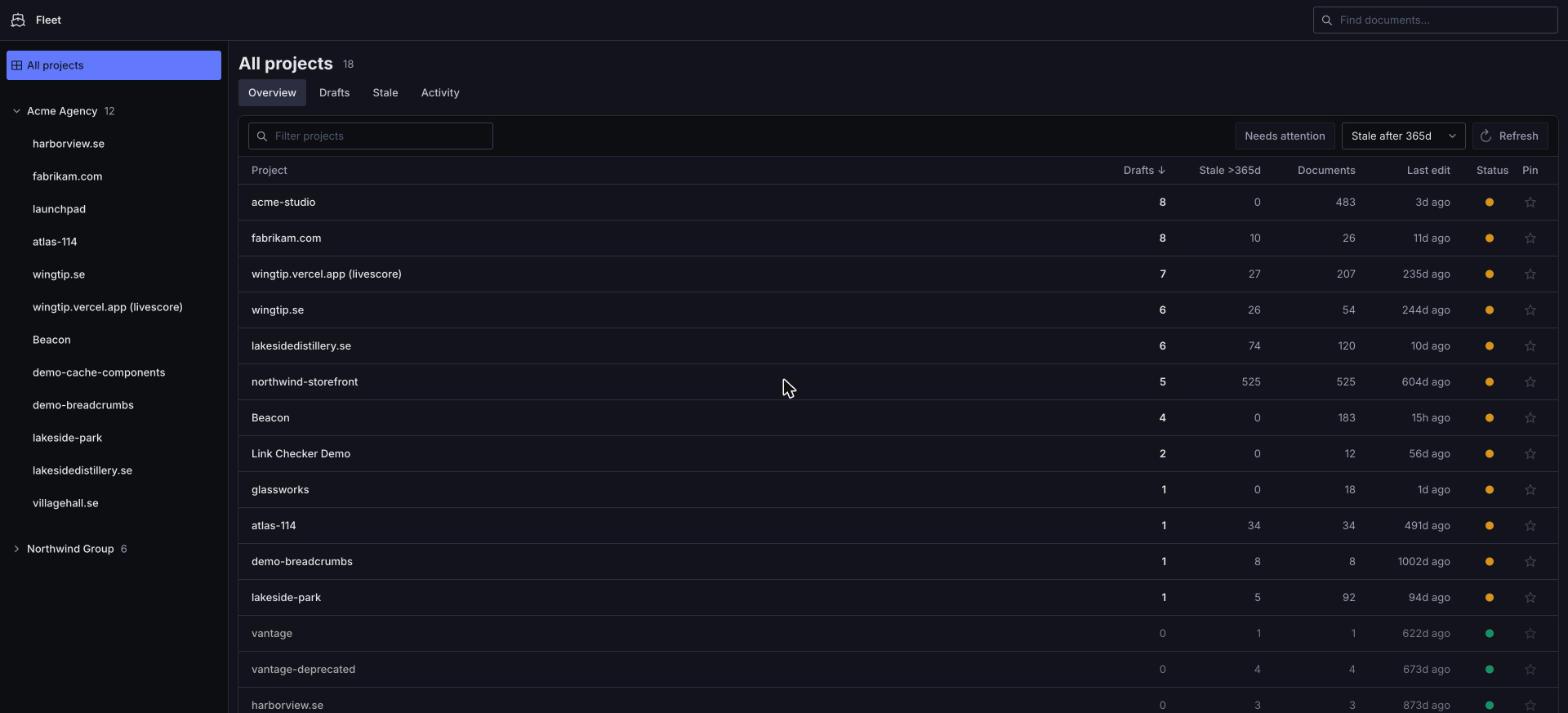Toggle the Needs attention filter

pyautogui.click(x=1284, y=136)
